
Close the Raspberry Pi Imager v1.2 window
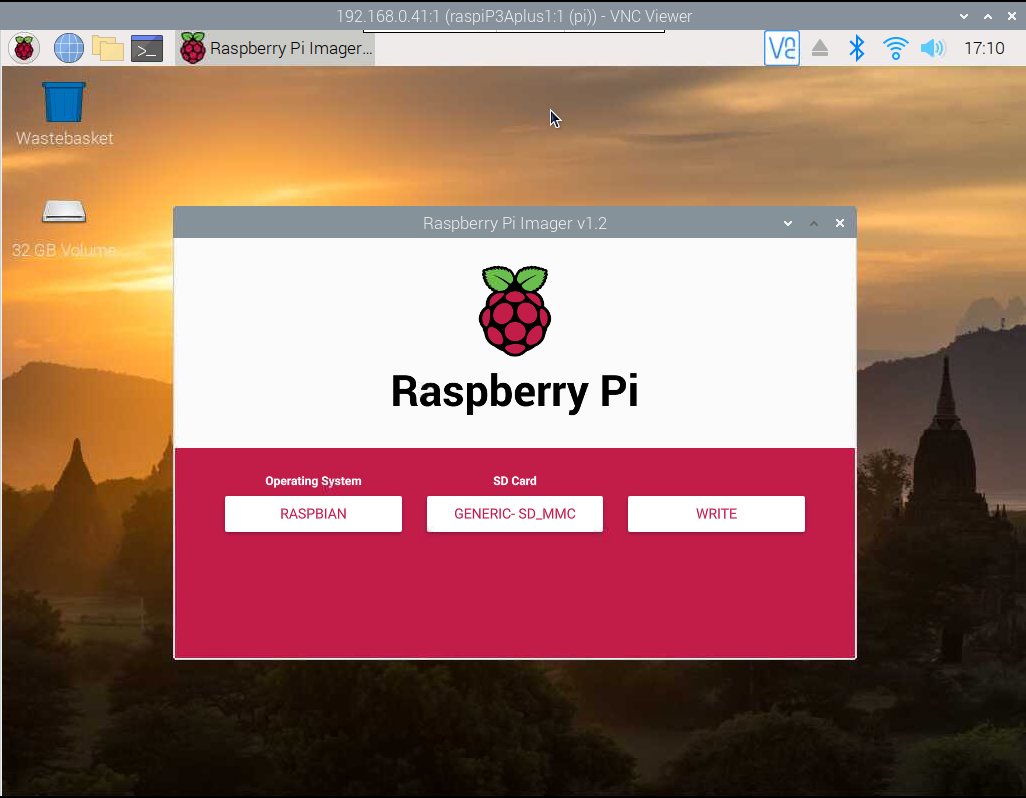(840, 223)
